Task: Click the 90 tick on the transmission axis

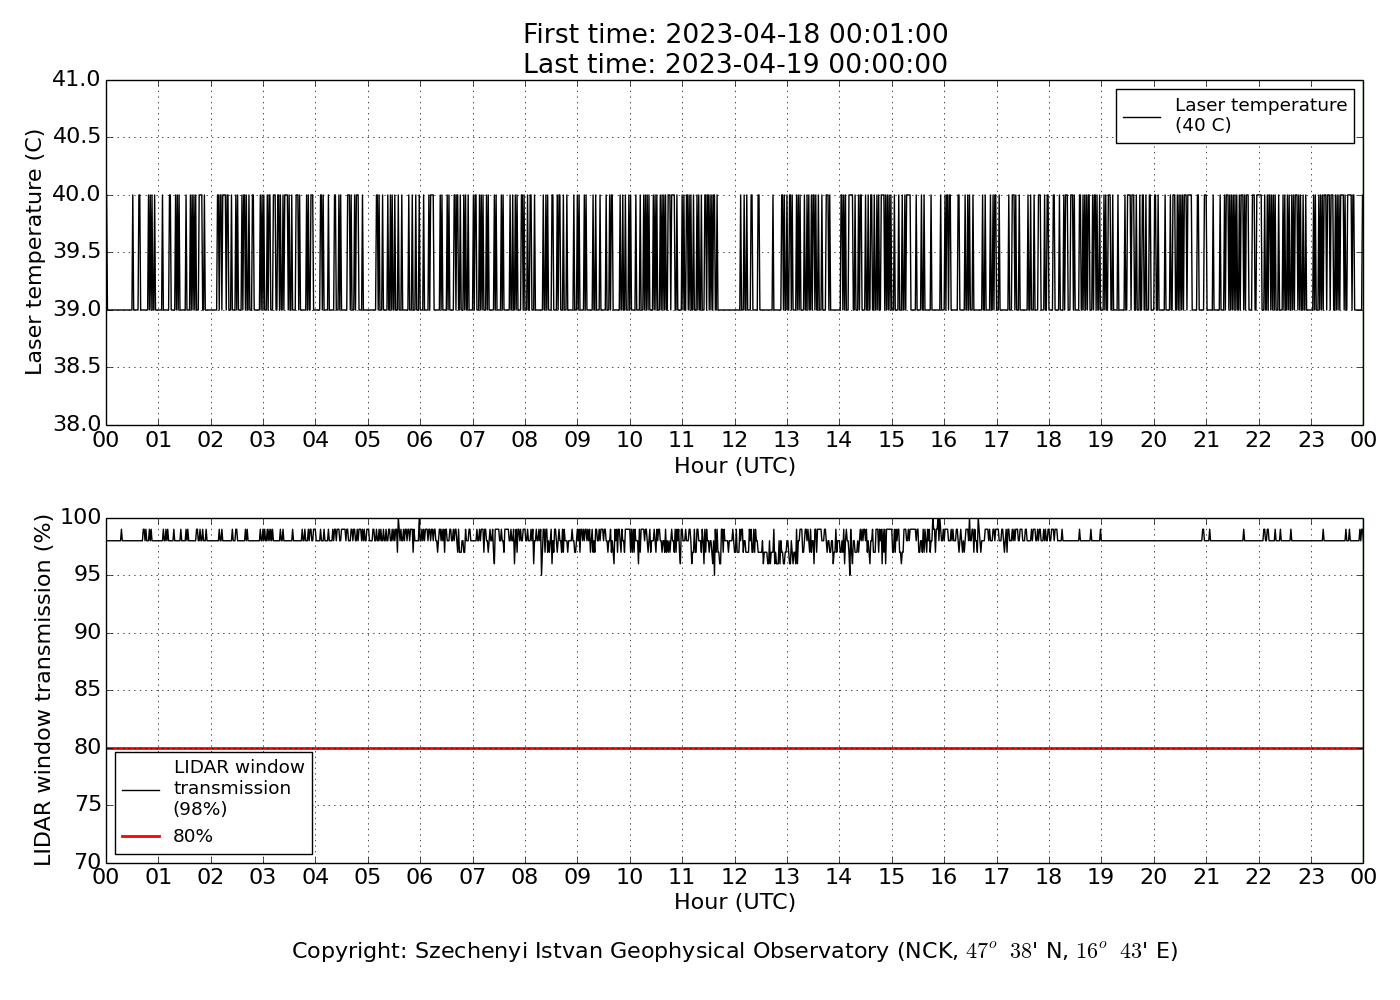Action: pyautogui.click(x=88, y=632)
